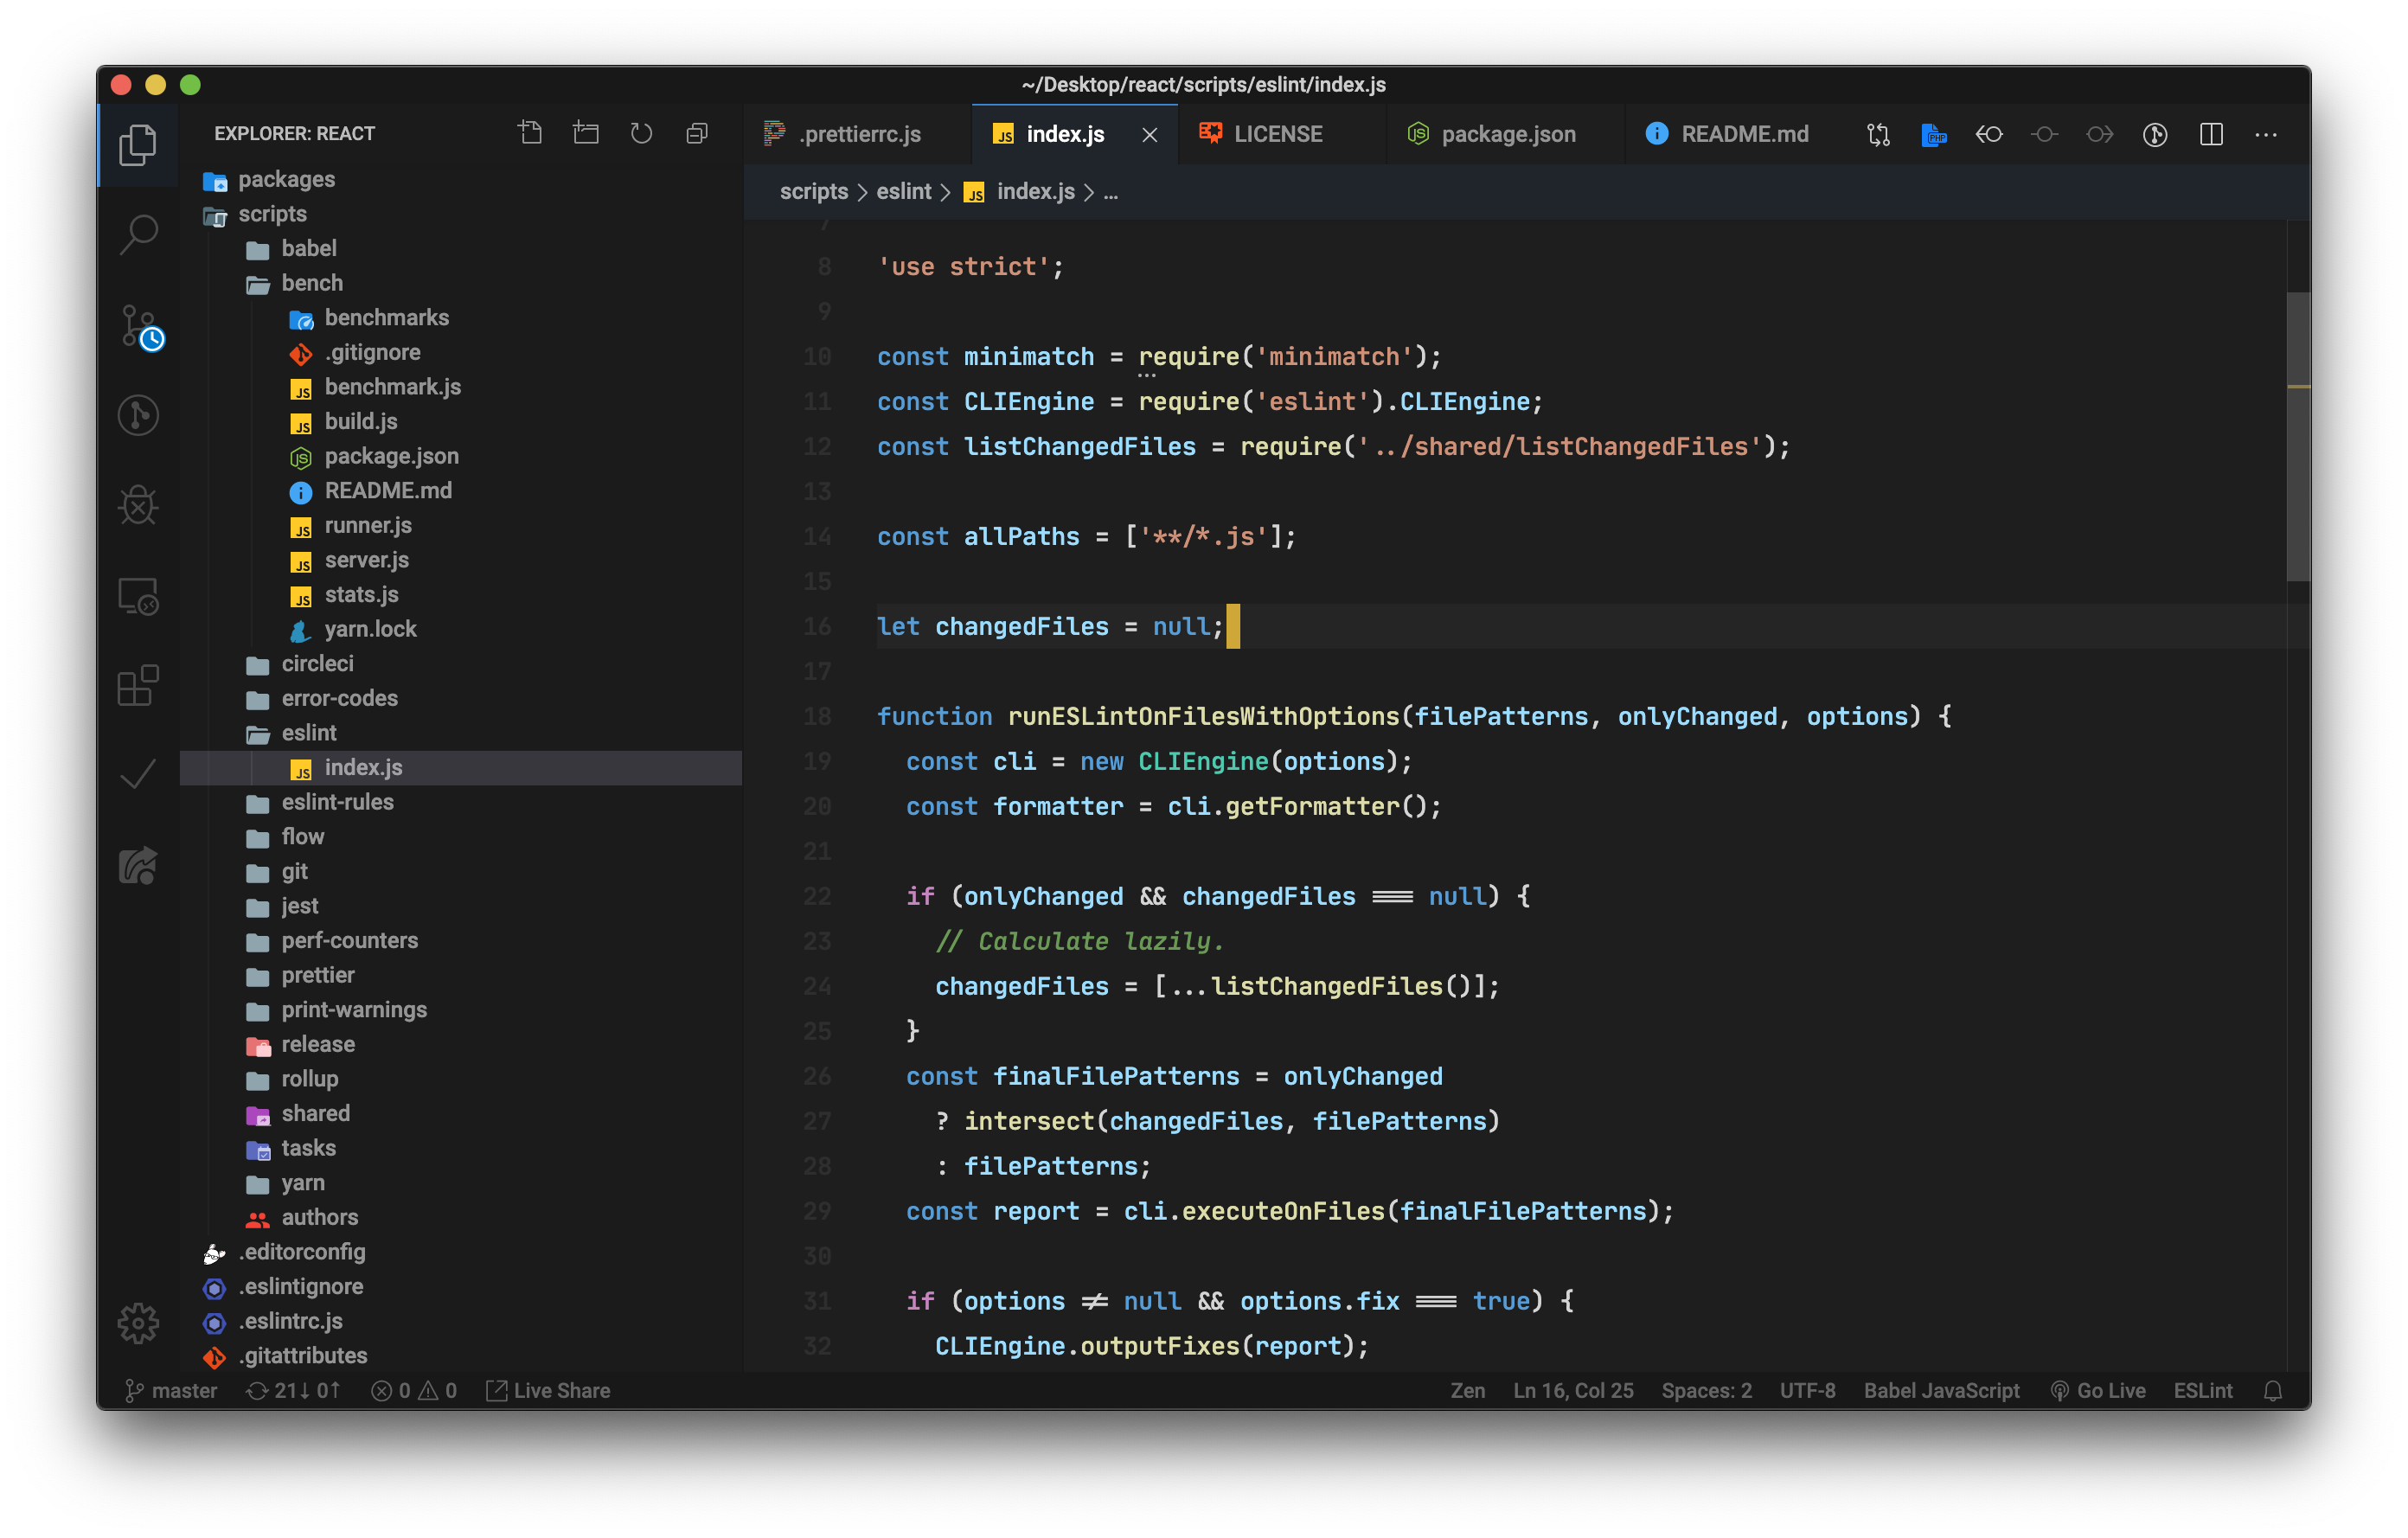
Task: Switch to the package.json tab
Action: pyautogui.click(x=1507, y=134)
